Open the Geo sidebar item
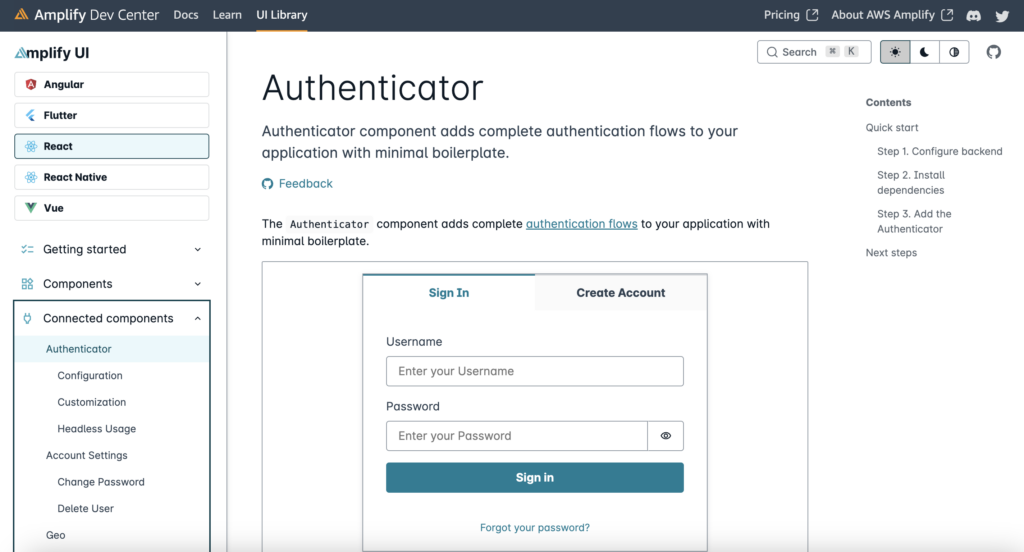This screenshot has height=552, width=1024. pyautogui.click(x=56, y=535)
